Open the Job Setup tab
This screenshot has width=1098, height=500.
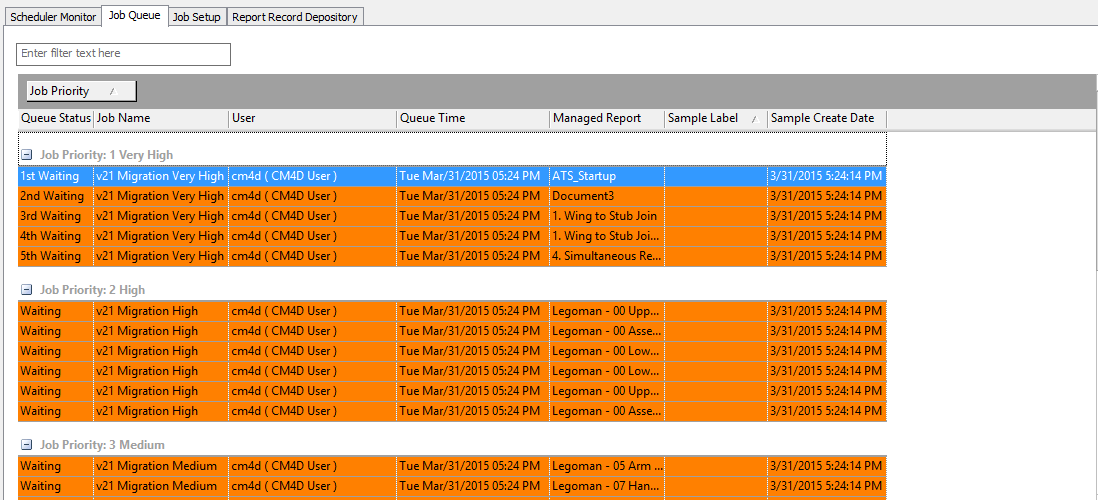tap(196, 17)
